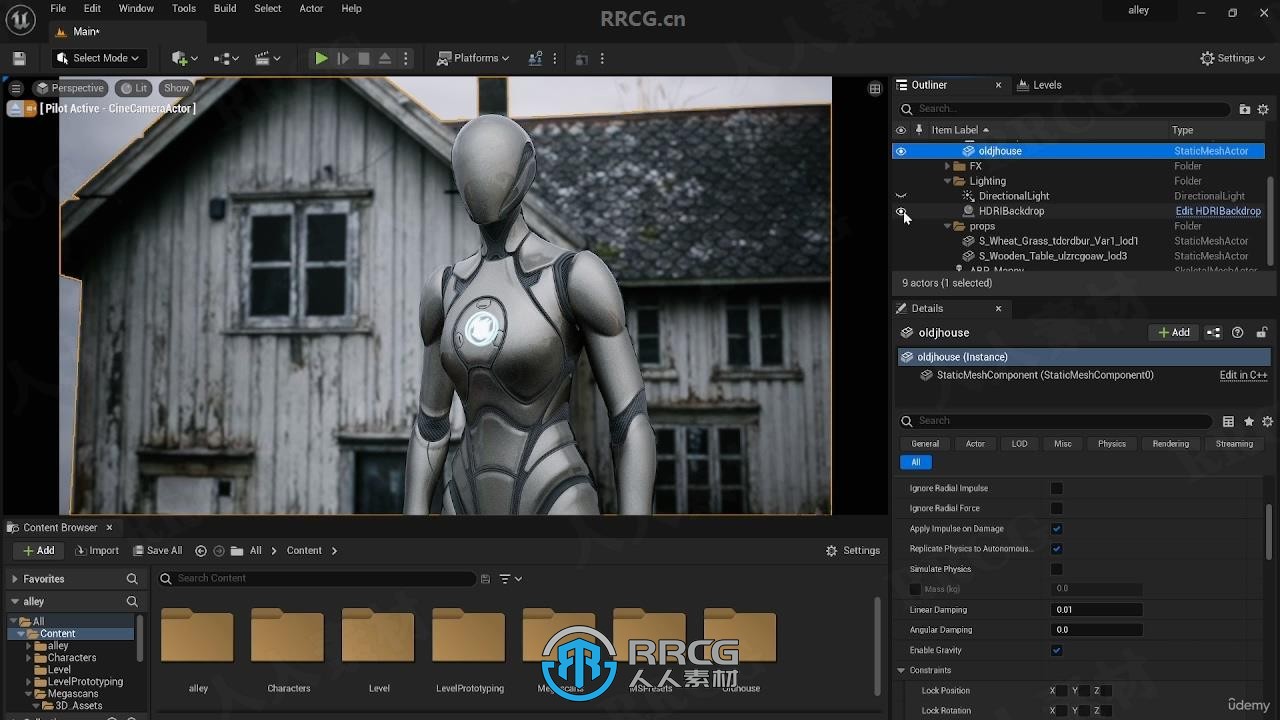
Task: Click the pin column icon in Outliner header
Action: 919,130
